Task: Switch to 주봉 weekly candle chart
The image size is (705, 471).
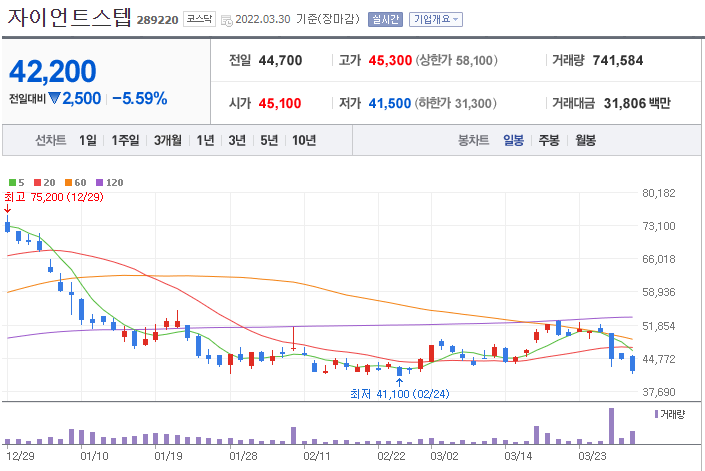Action: 549,140
